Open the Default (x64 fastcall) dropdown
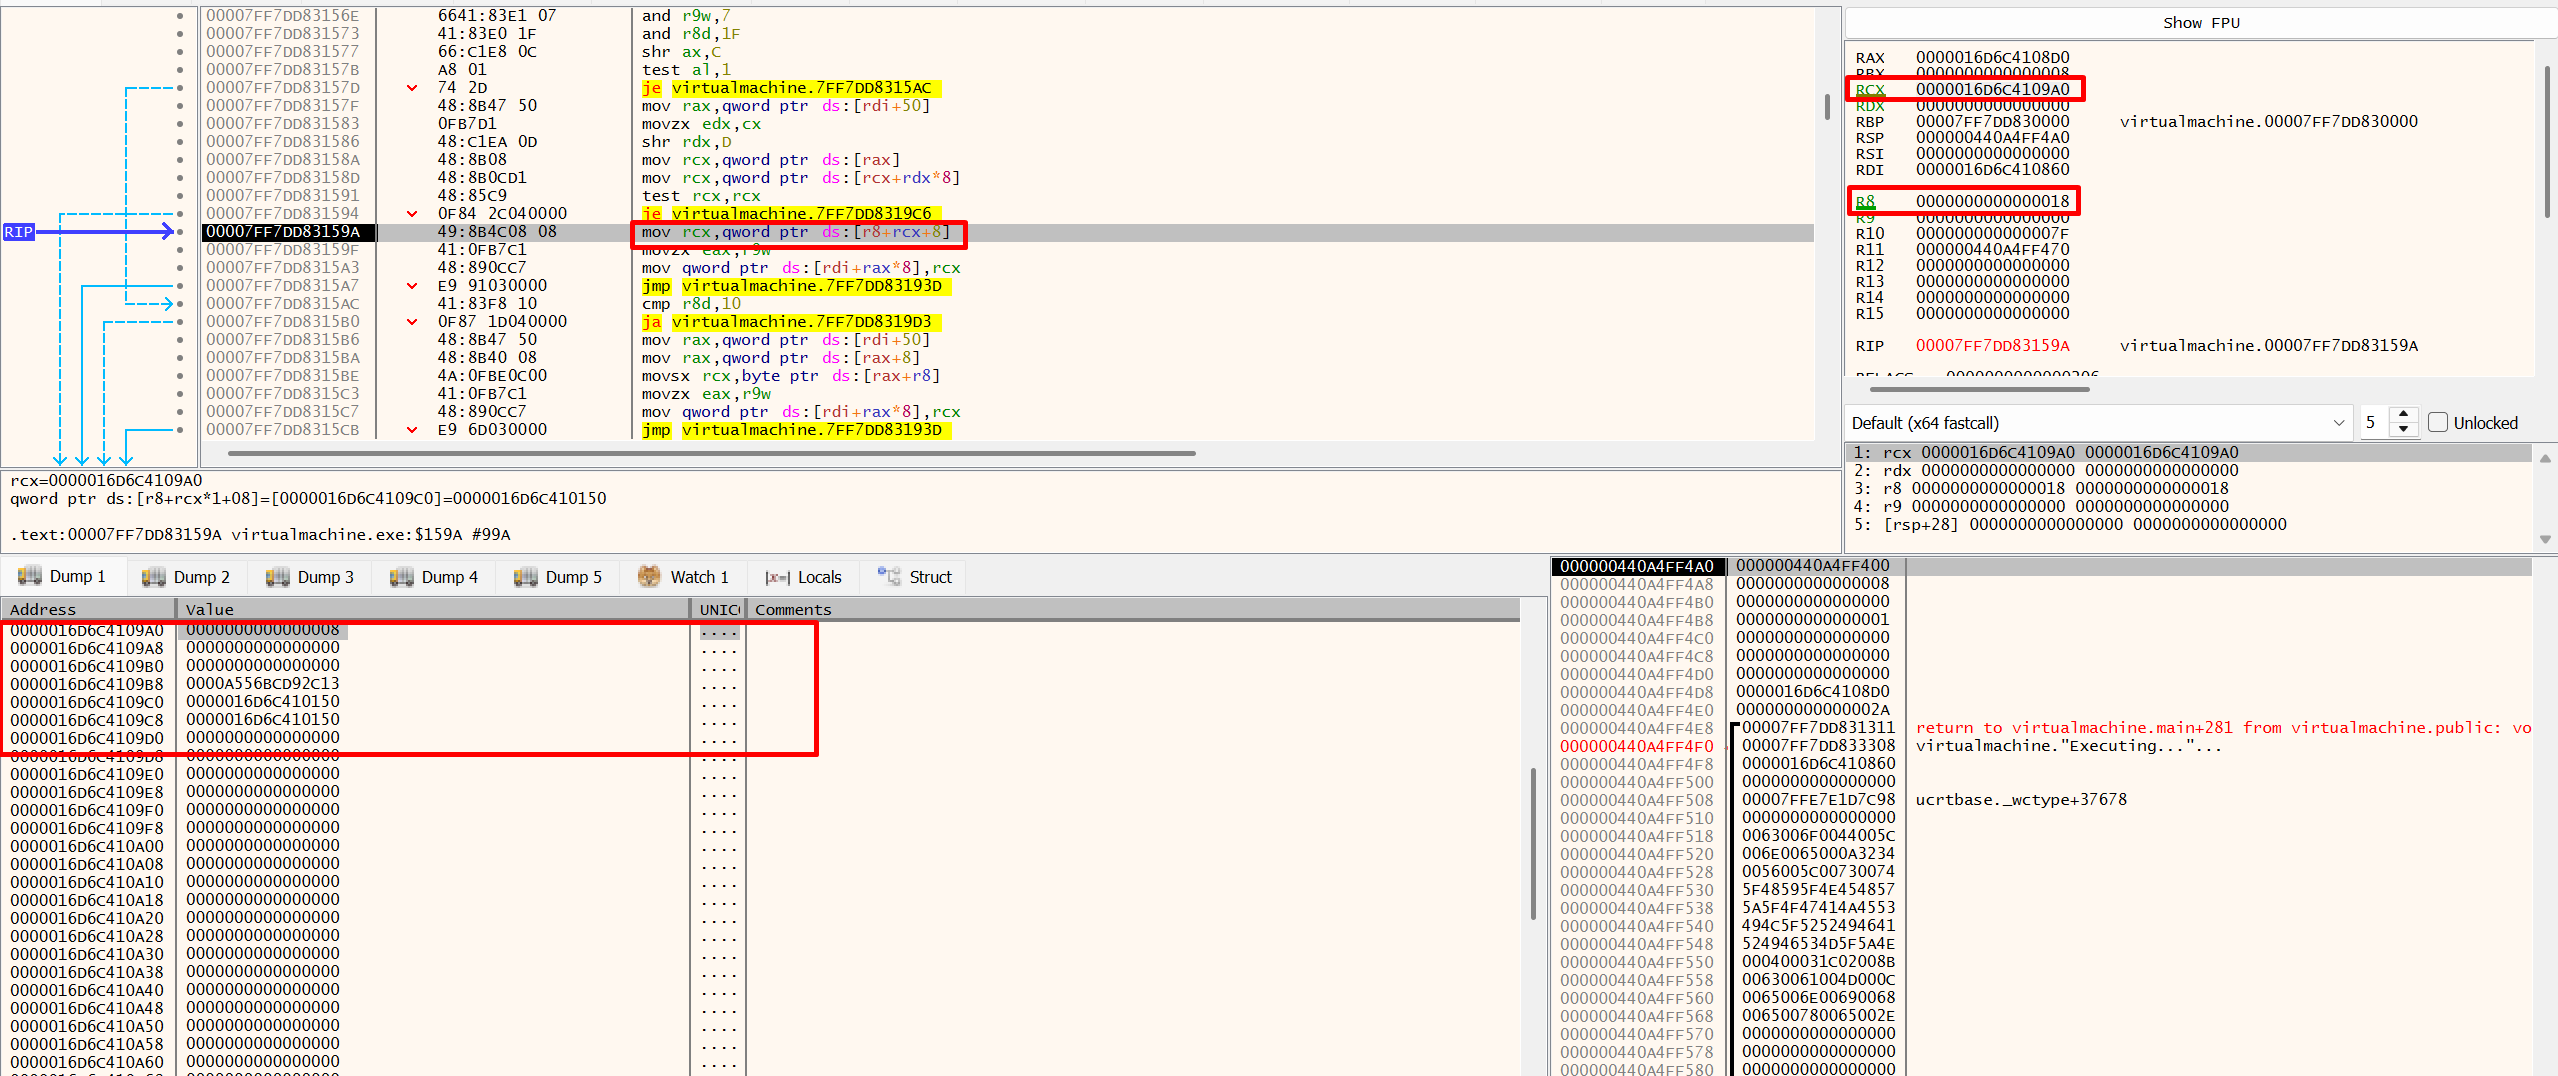 point(2096,422)
